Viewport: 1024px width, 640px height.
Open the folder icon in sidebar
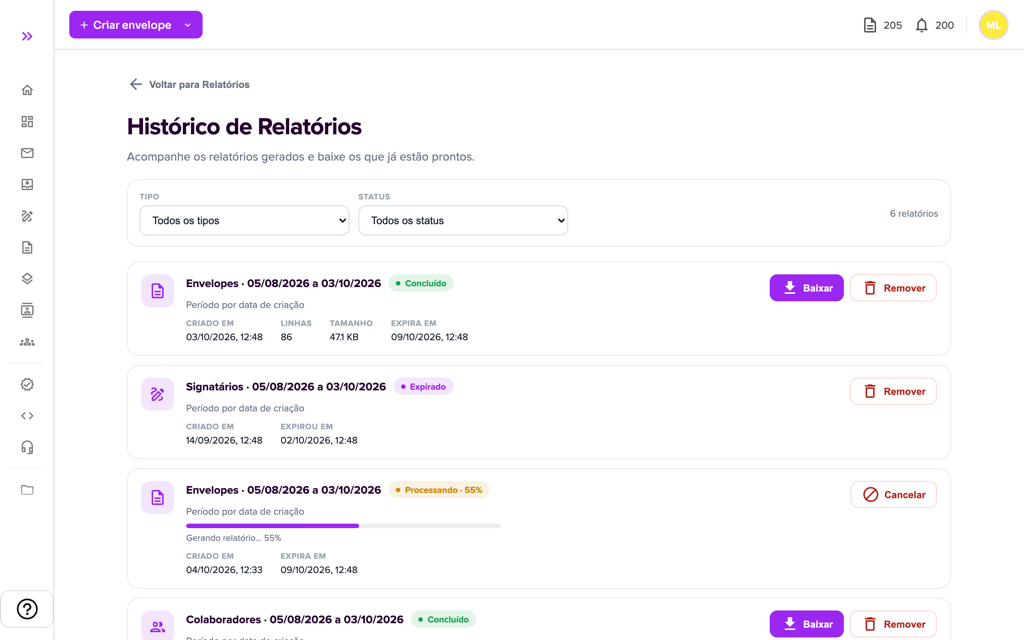tap(27, 490)
